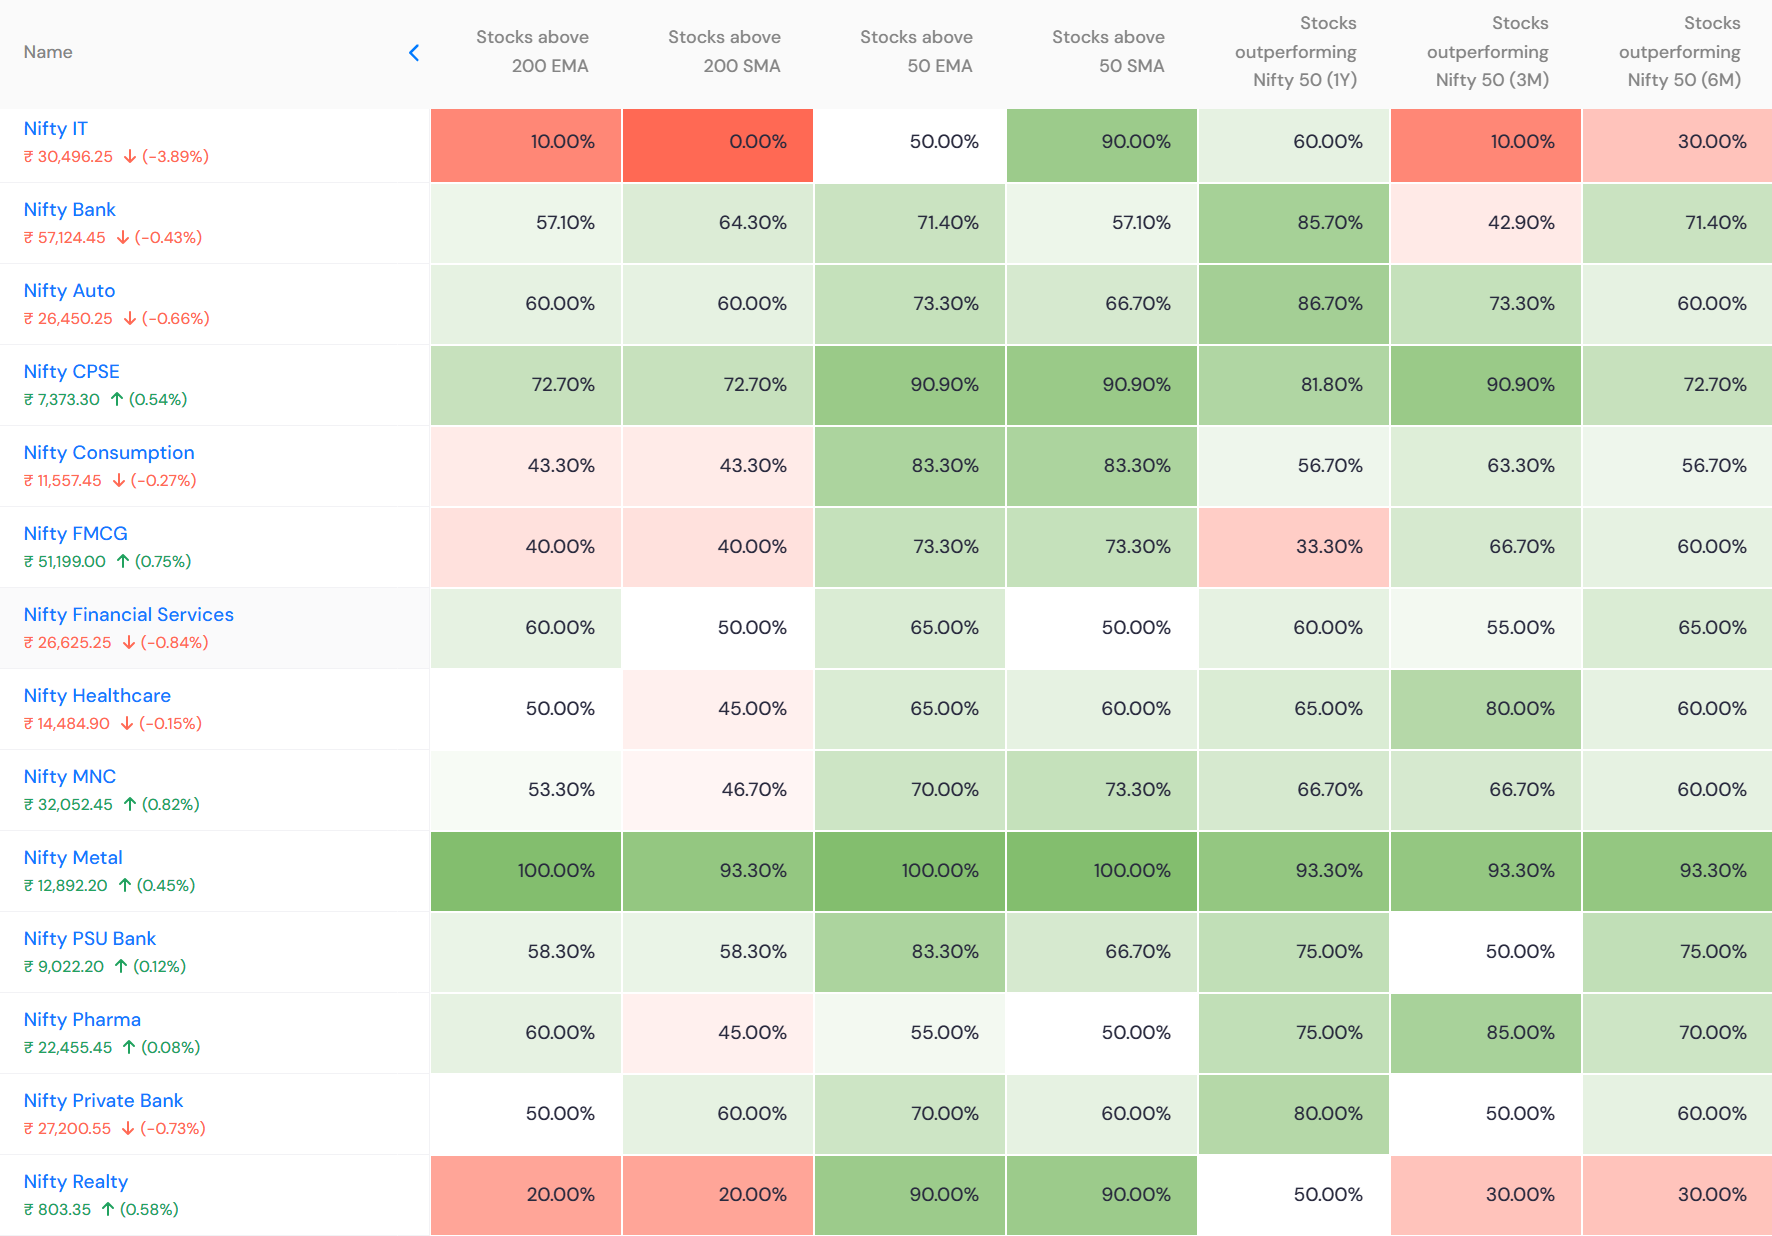Screen dimensions: 1772x1236
Task: Open the Nifty Pharma index link
Action: coord(82,1020)
